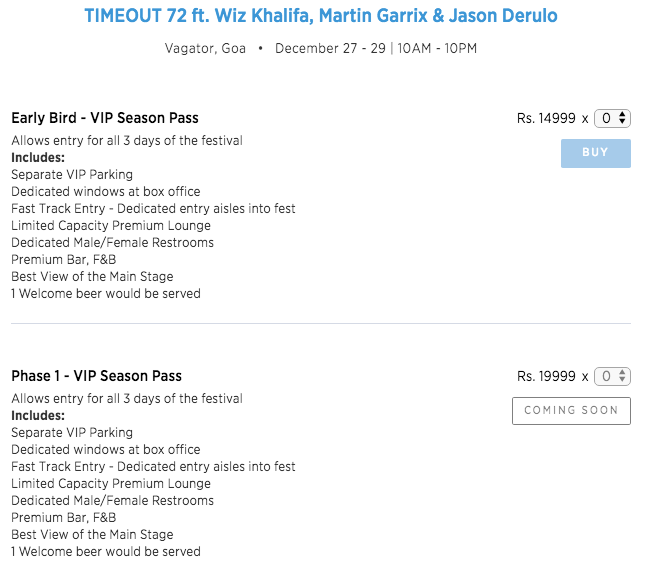
Task: Click the Phase 1 quantity down arrow
Action: tap(622, 379)
